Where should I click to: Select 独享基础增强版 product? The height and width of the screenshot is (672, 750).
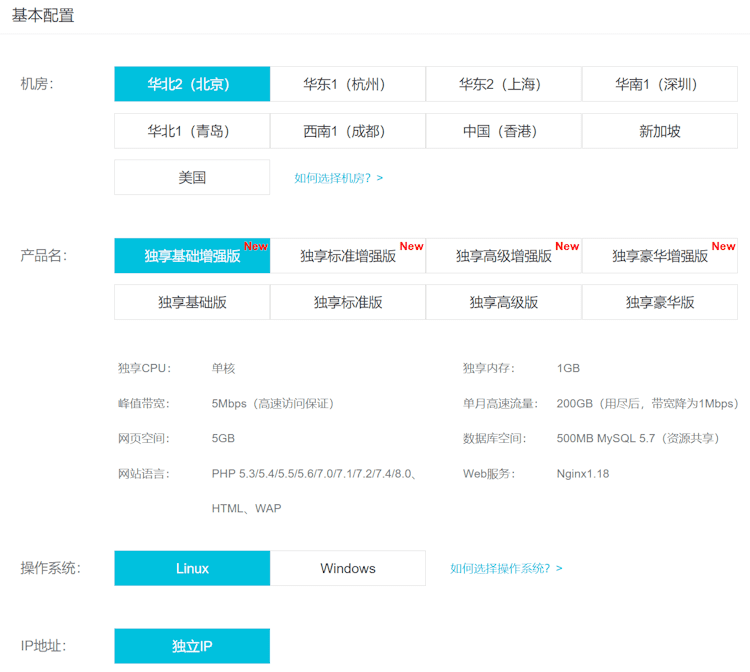click(192, 256)
